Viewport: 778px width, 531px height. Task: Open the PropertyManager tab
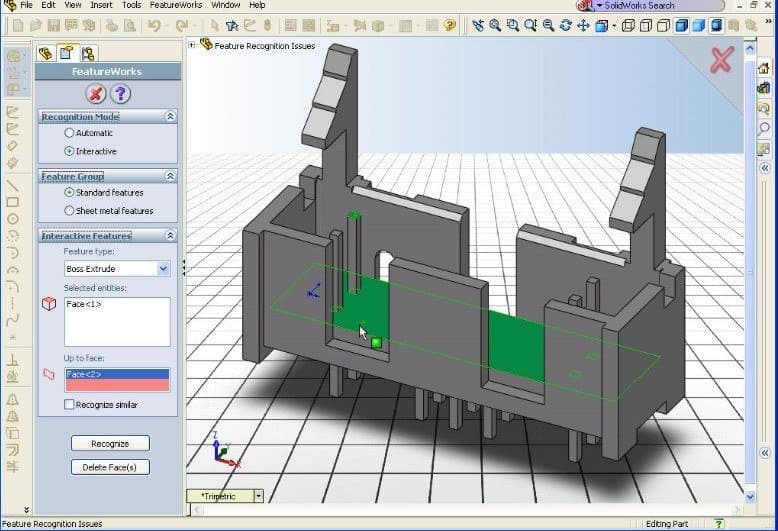66,53
